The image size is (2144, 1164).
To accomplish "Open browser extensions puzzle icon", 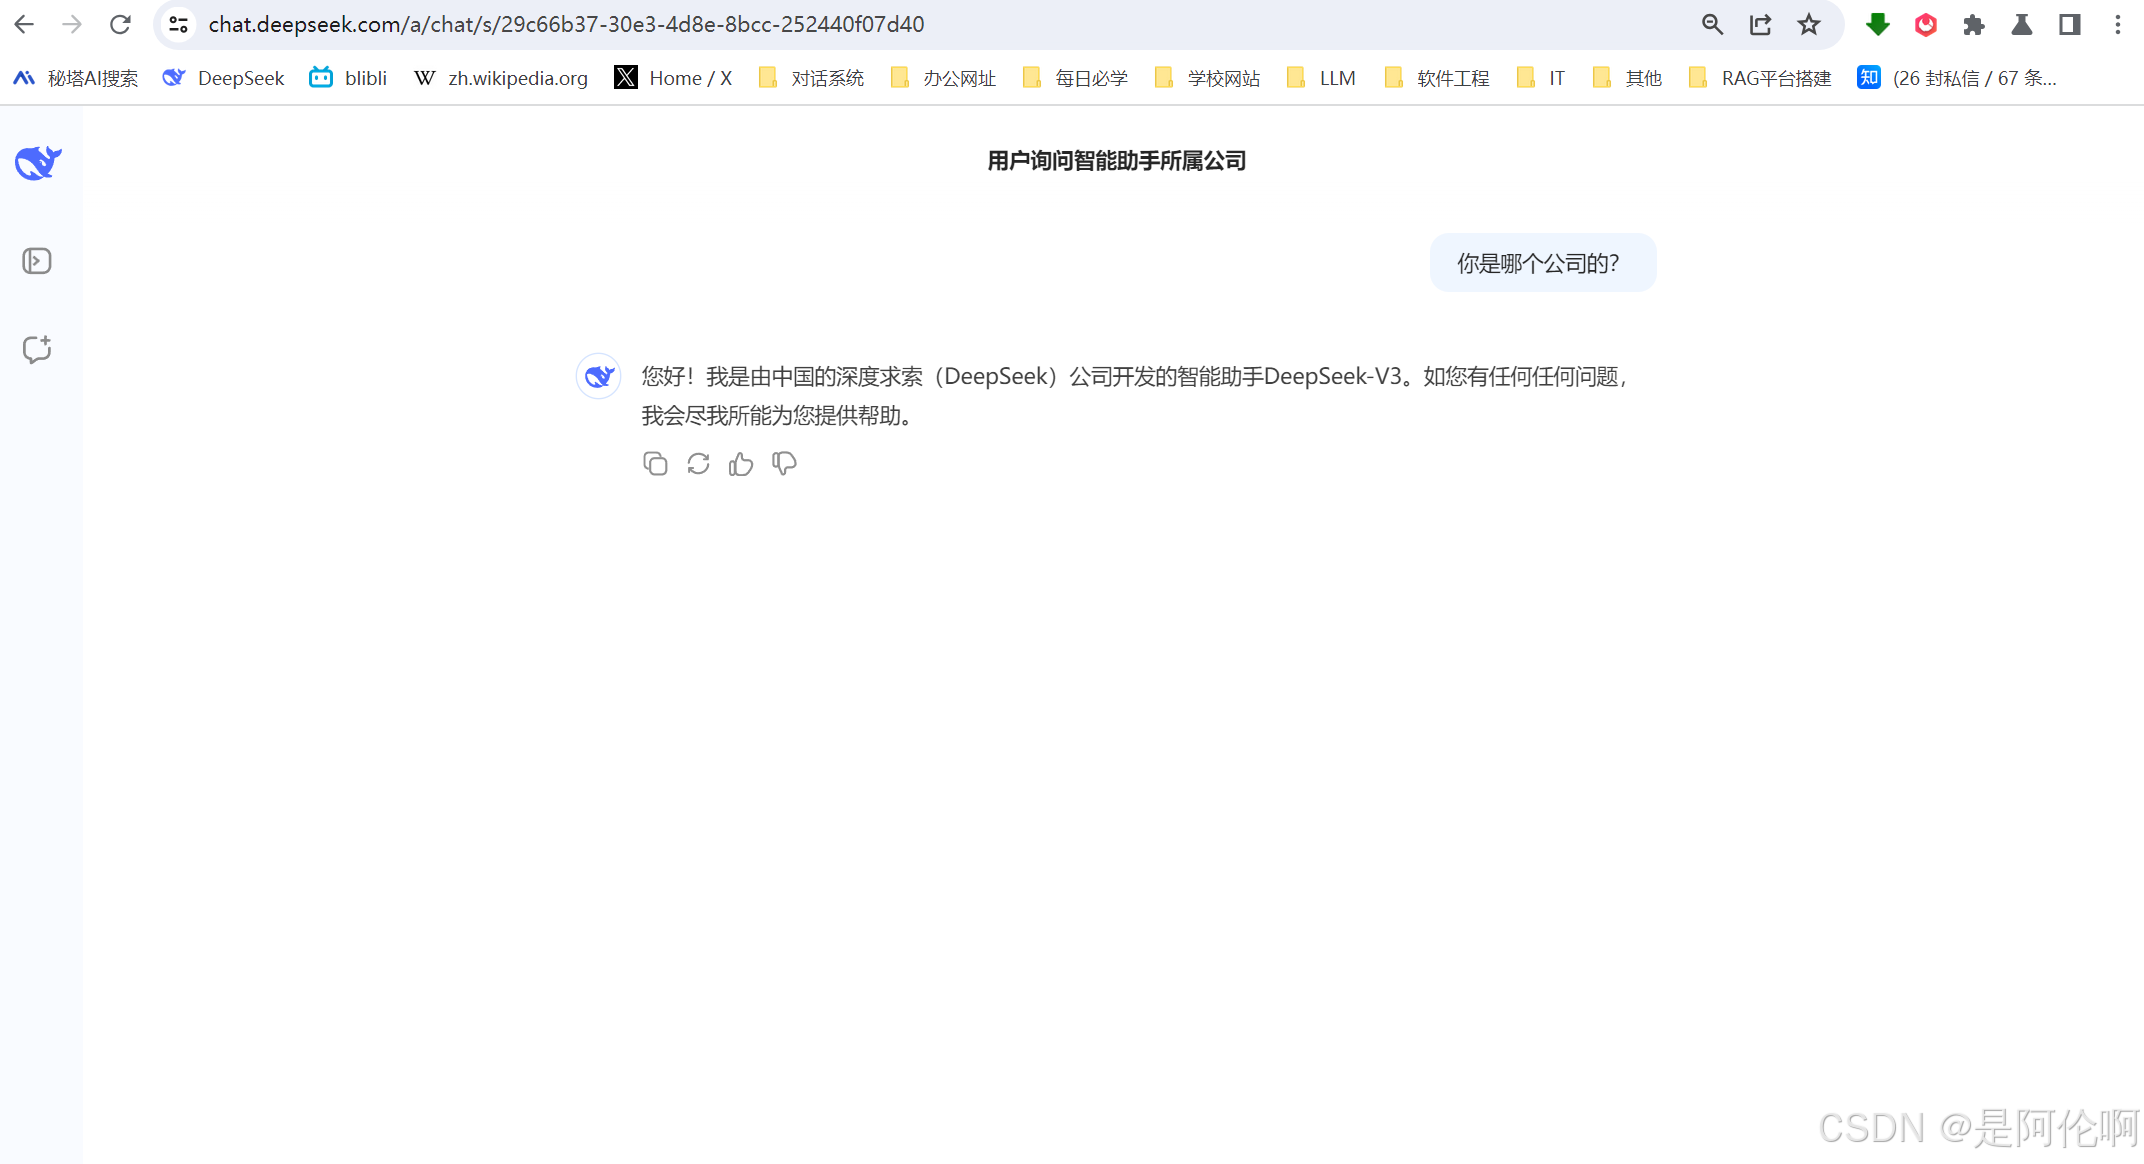I will (x=1974, y=25).
